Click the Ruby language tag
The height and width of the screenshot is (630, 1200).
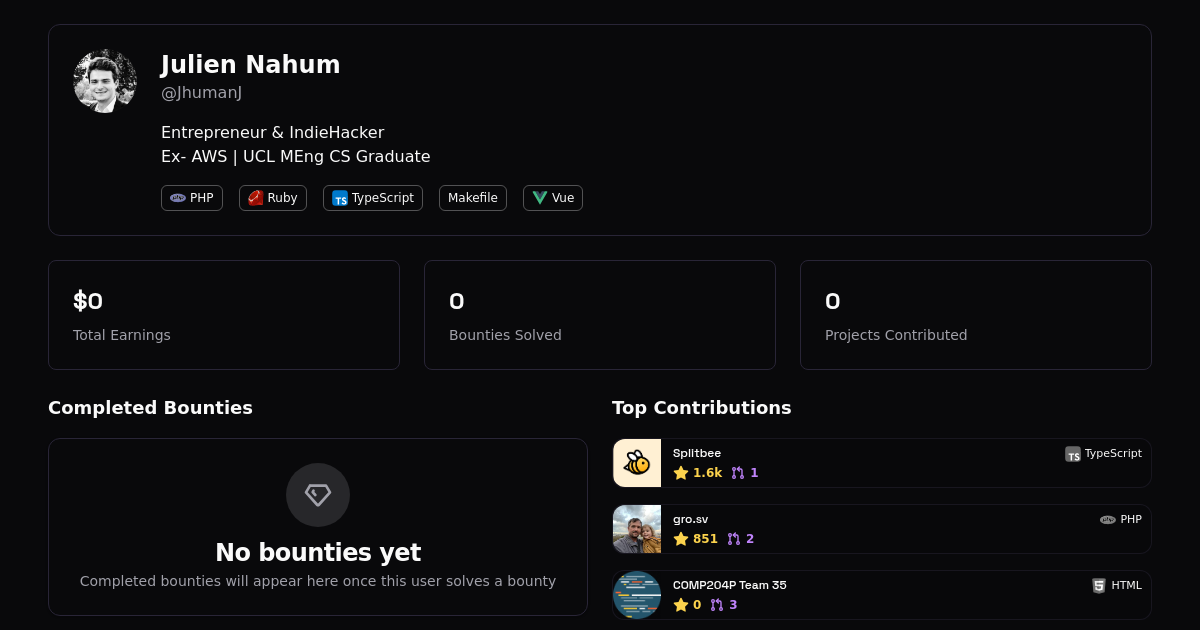coord(273,198)
